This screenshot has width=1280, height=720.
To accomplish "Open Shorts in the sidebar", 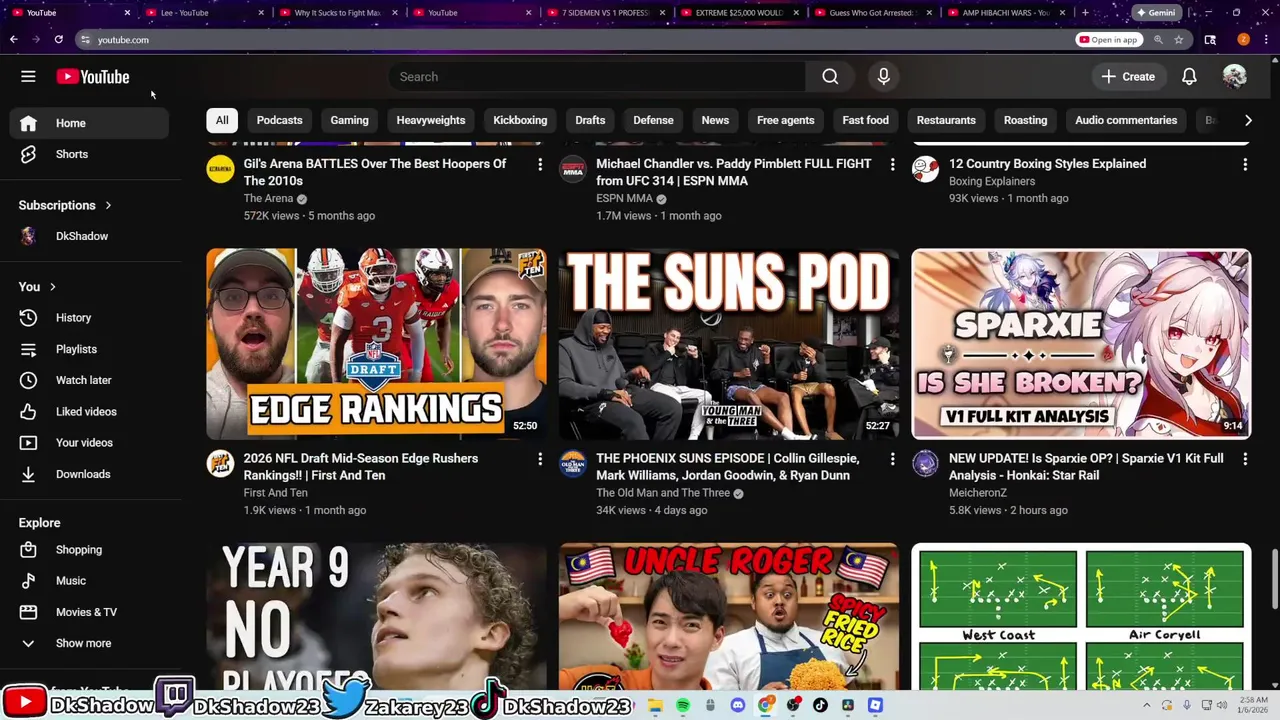I will click(90, 154).
